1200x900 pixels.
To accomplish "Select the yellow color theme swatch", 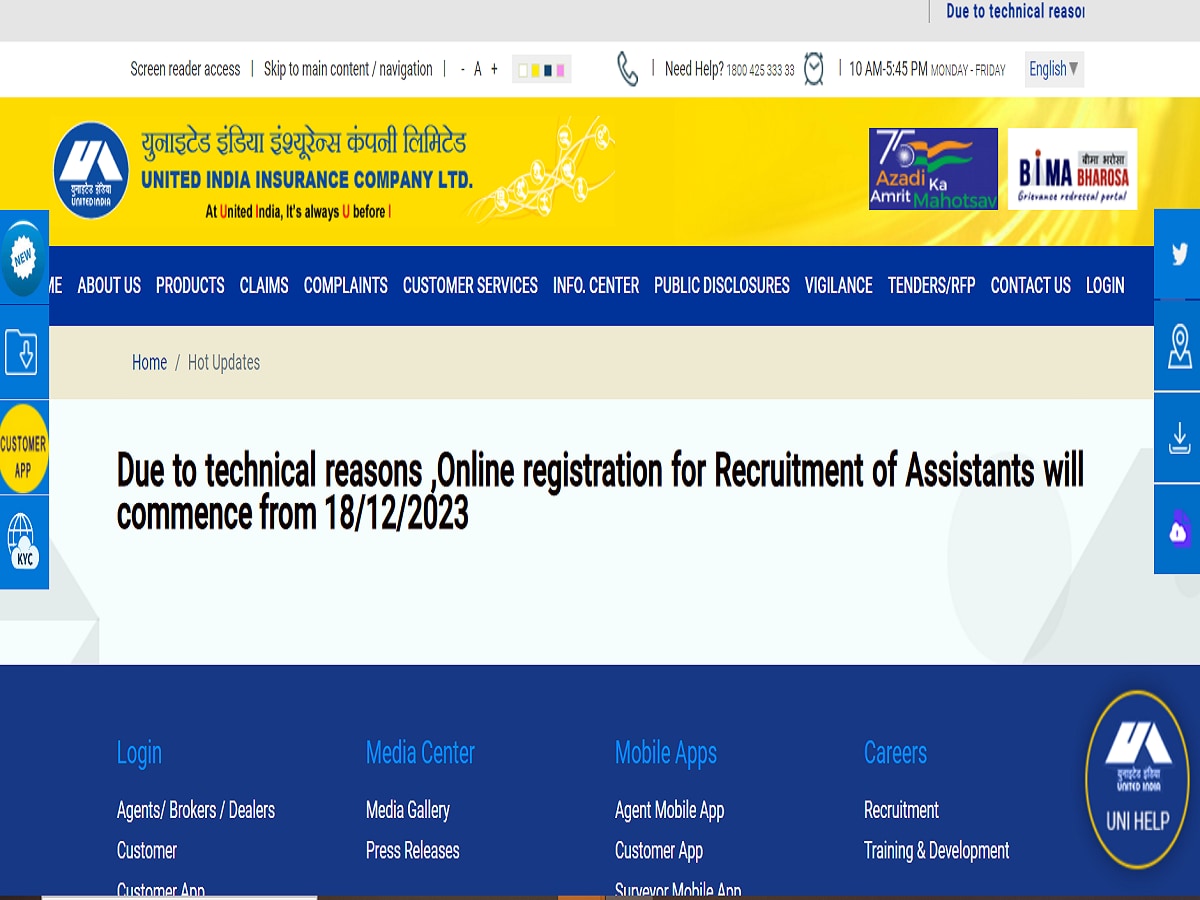I will pos(536,70).
